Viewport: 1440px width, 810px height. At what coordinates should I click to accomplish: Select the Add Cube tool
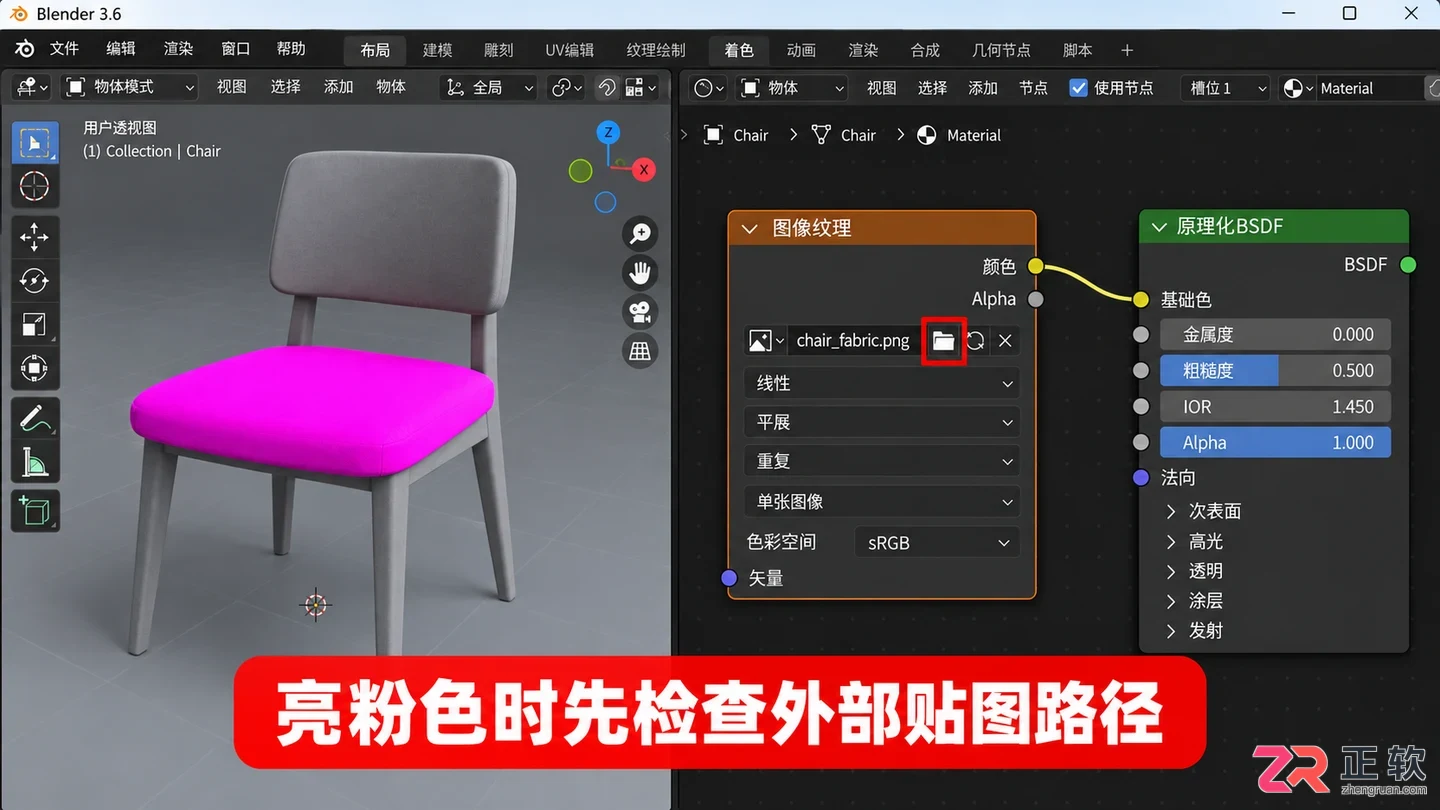click(x=34, y=511)
